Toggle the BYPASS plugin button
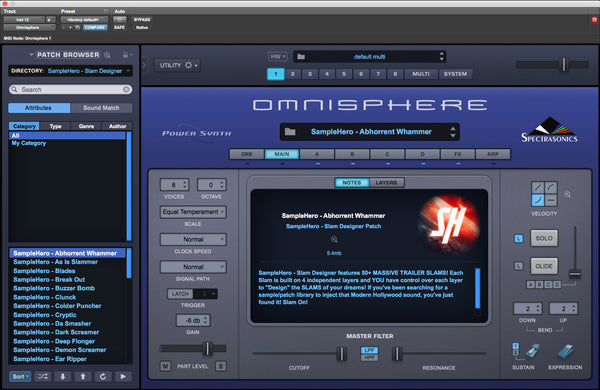 pos(142,20)
